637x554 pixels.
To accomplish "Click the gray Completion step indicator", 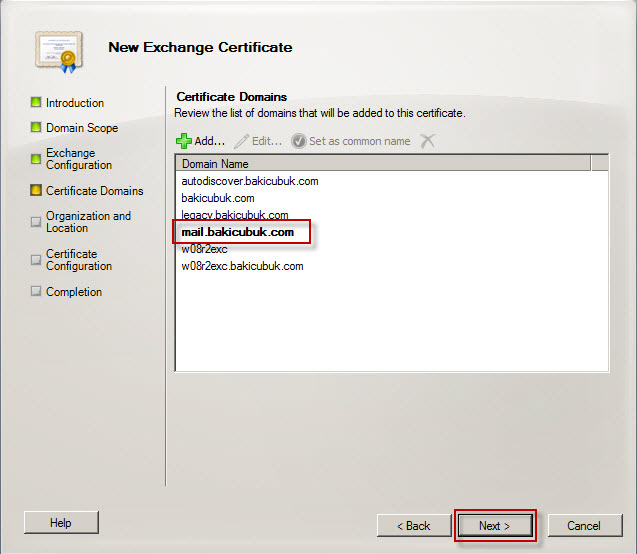I will pyautogui.click(x=36, y=291).
